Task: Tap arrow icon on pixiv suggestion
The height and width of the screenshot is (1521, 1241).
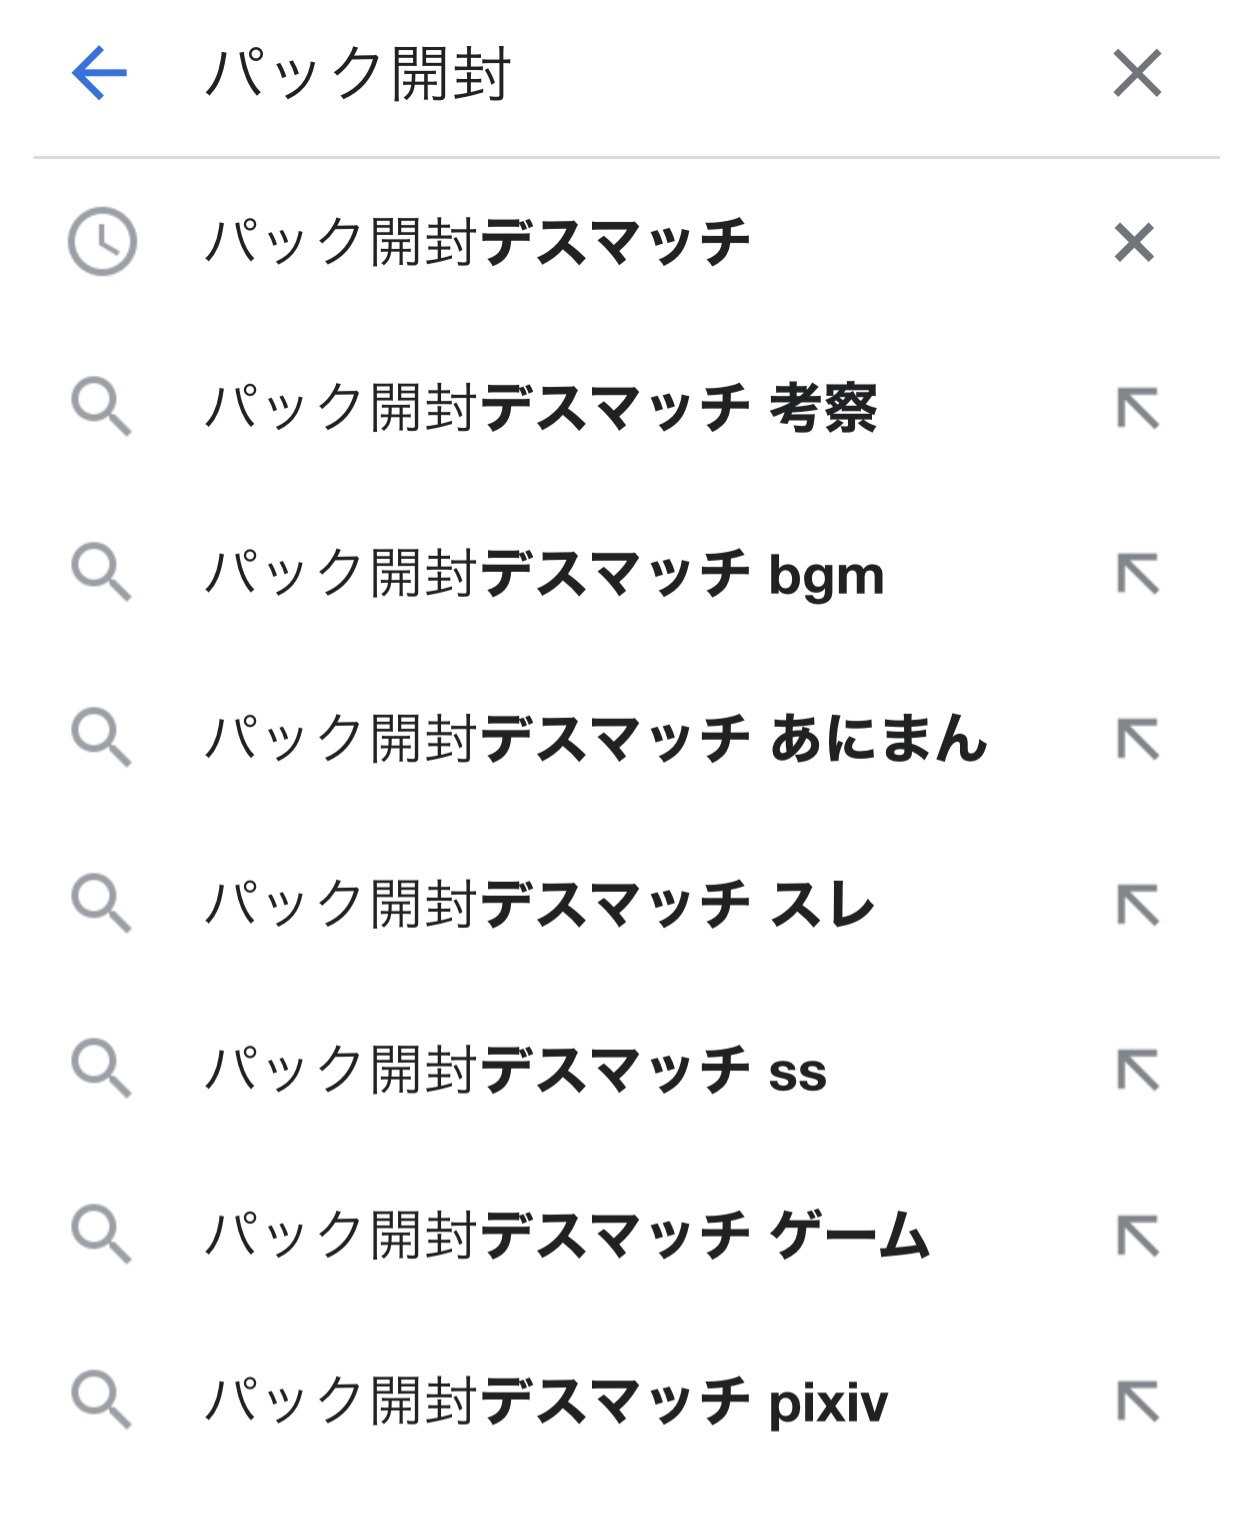Action: (x=1138, y=1401)
